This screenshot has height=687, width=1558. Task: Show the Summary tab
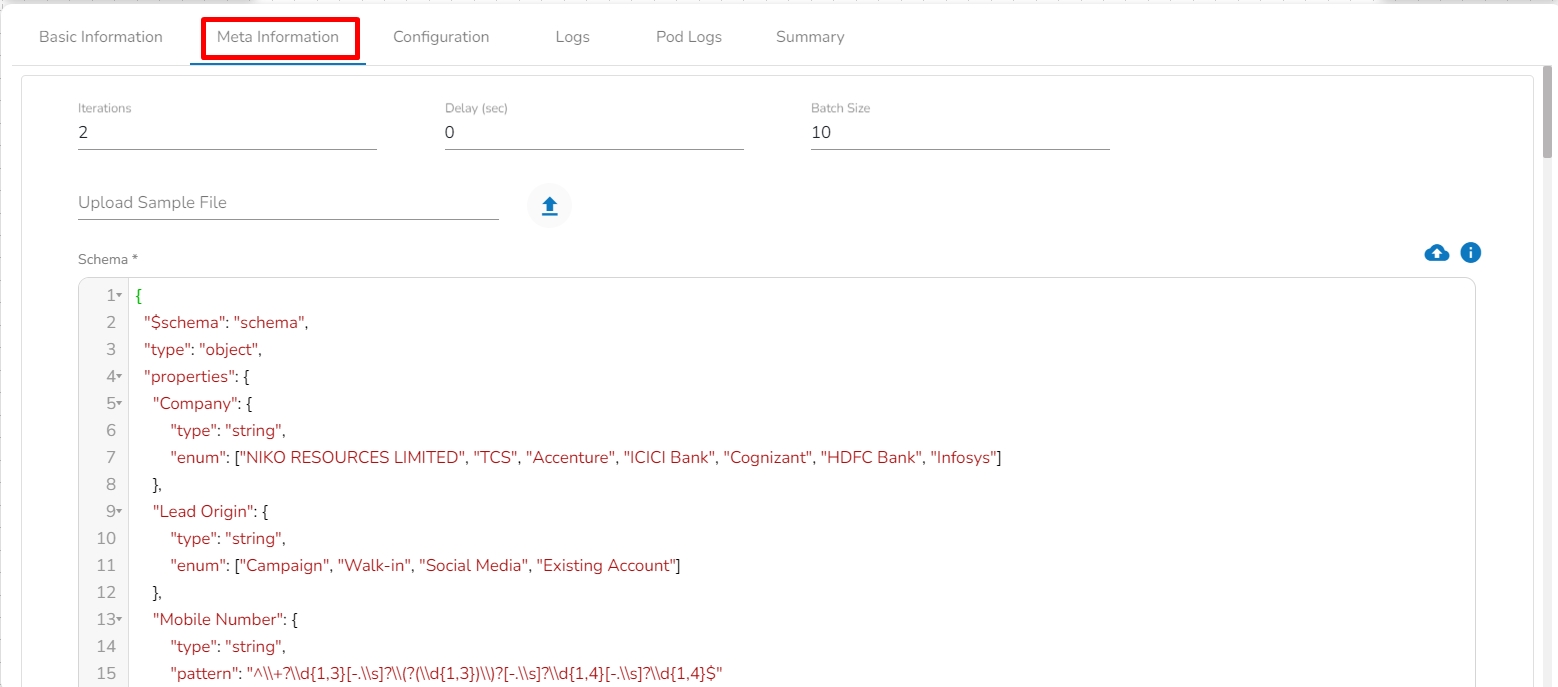click(810, 37)
